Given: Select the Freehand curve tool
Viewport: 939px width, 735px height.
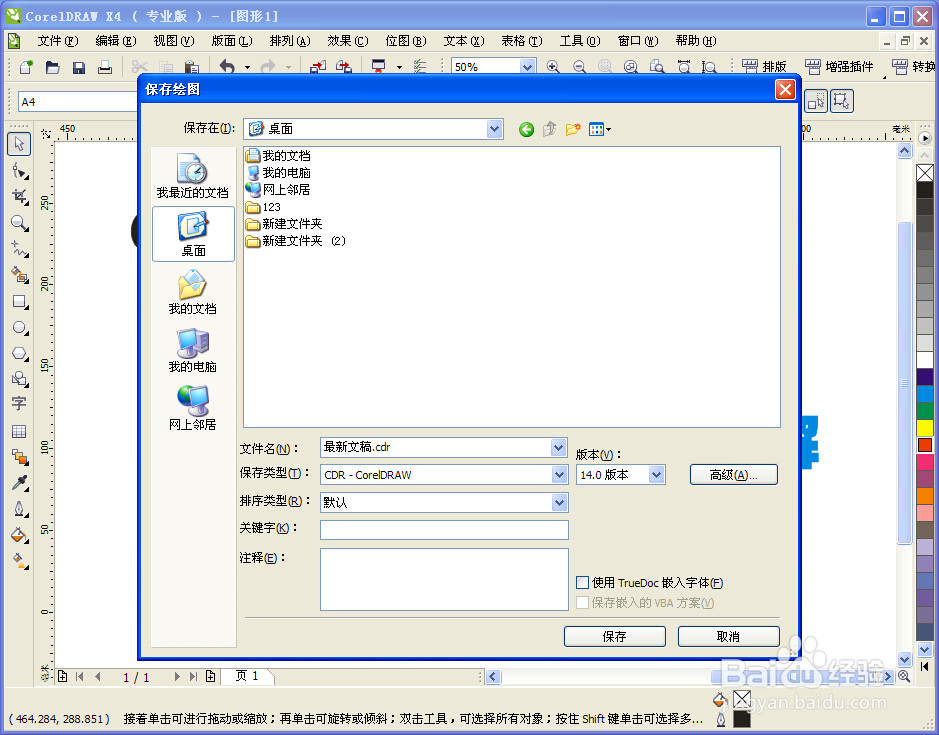Looking at the screenshot, I should [x=19, y=249].
